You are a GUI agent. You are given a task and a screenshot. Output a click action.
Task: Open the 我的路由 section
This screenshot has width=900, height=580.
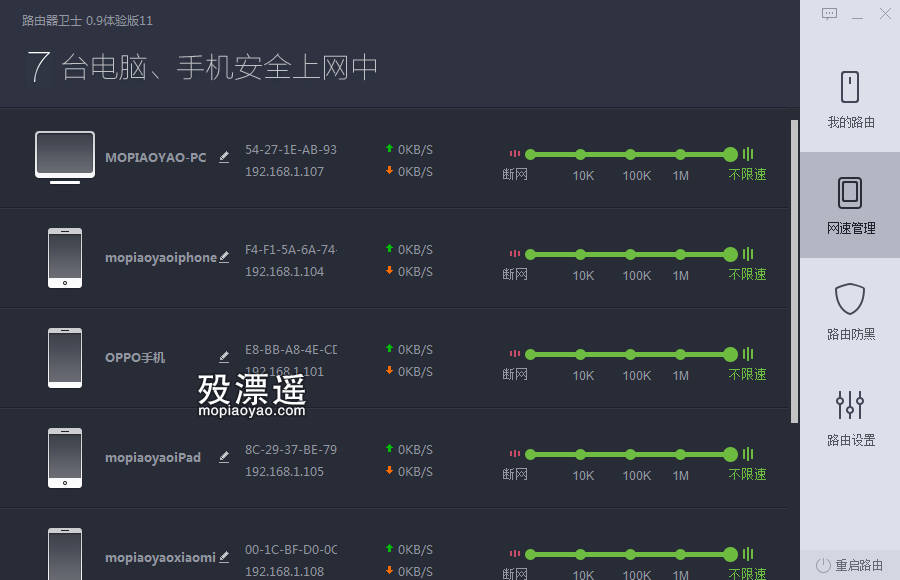pos(850,100)
